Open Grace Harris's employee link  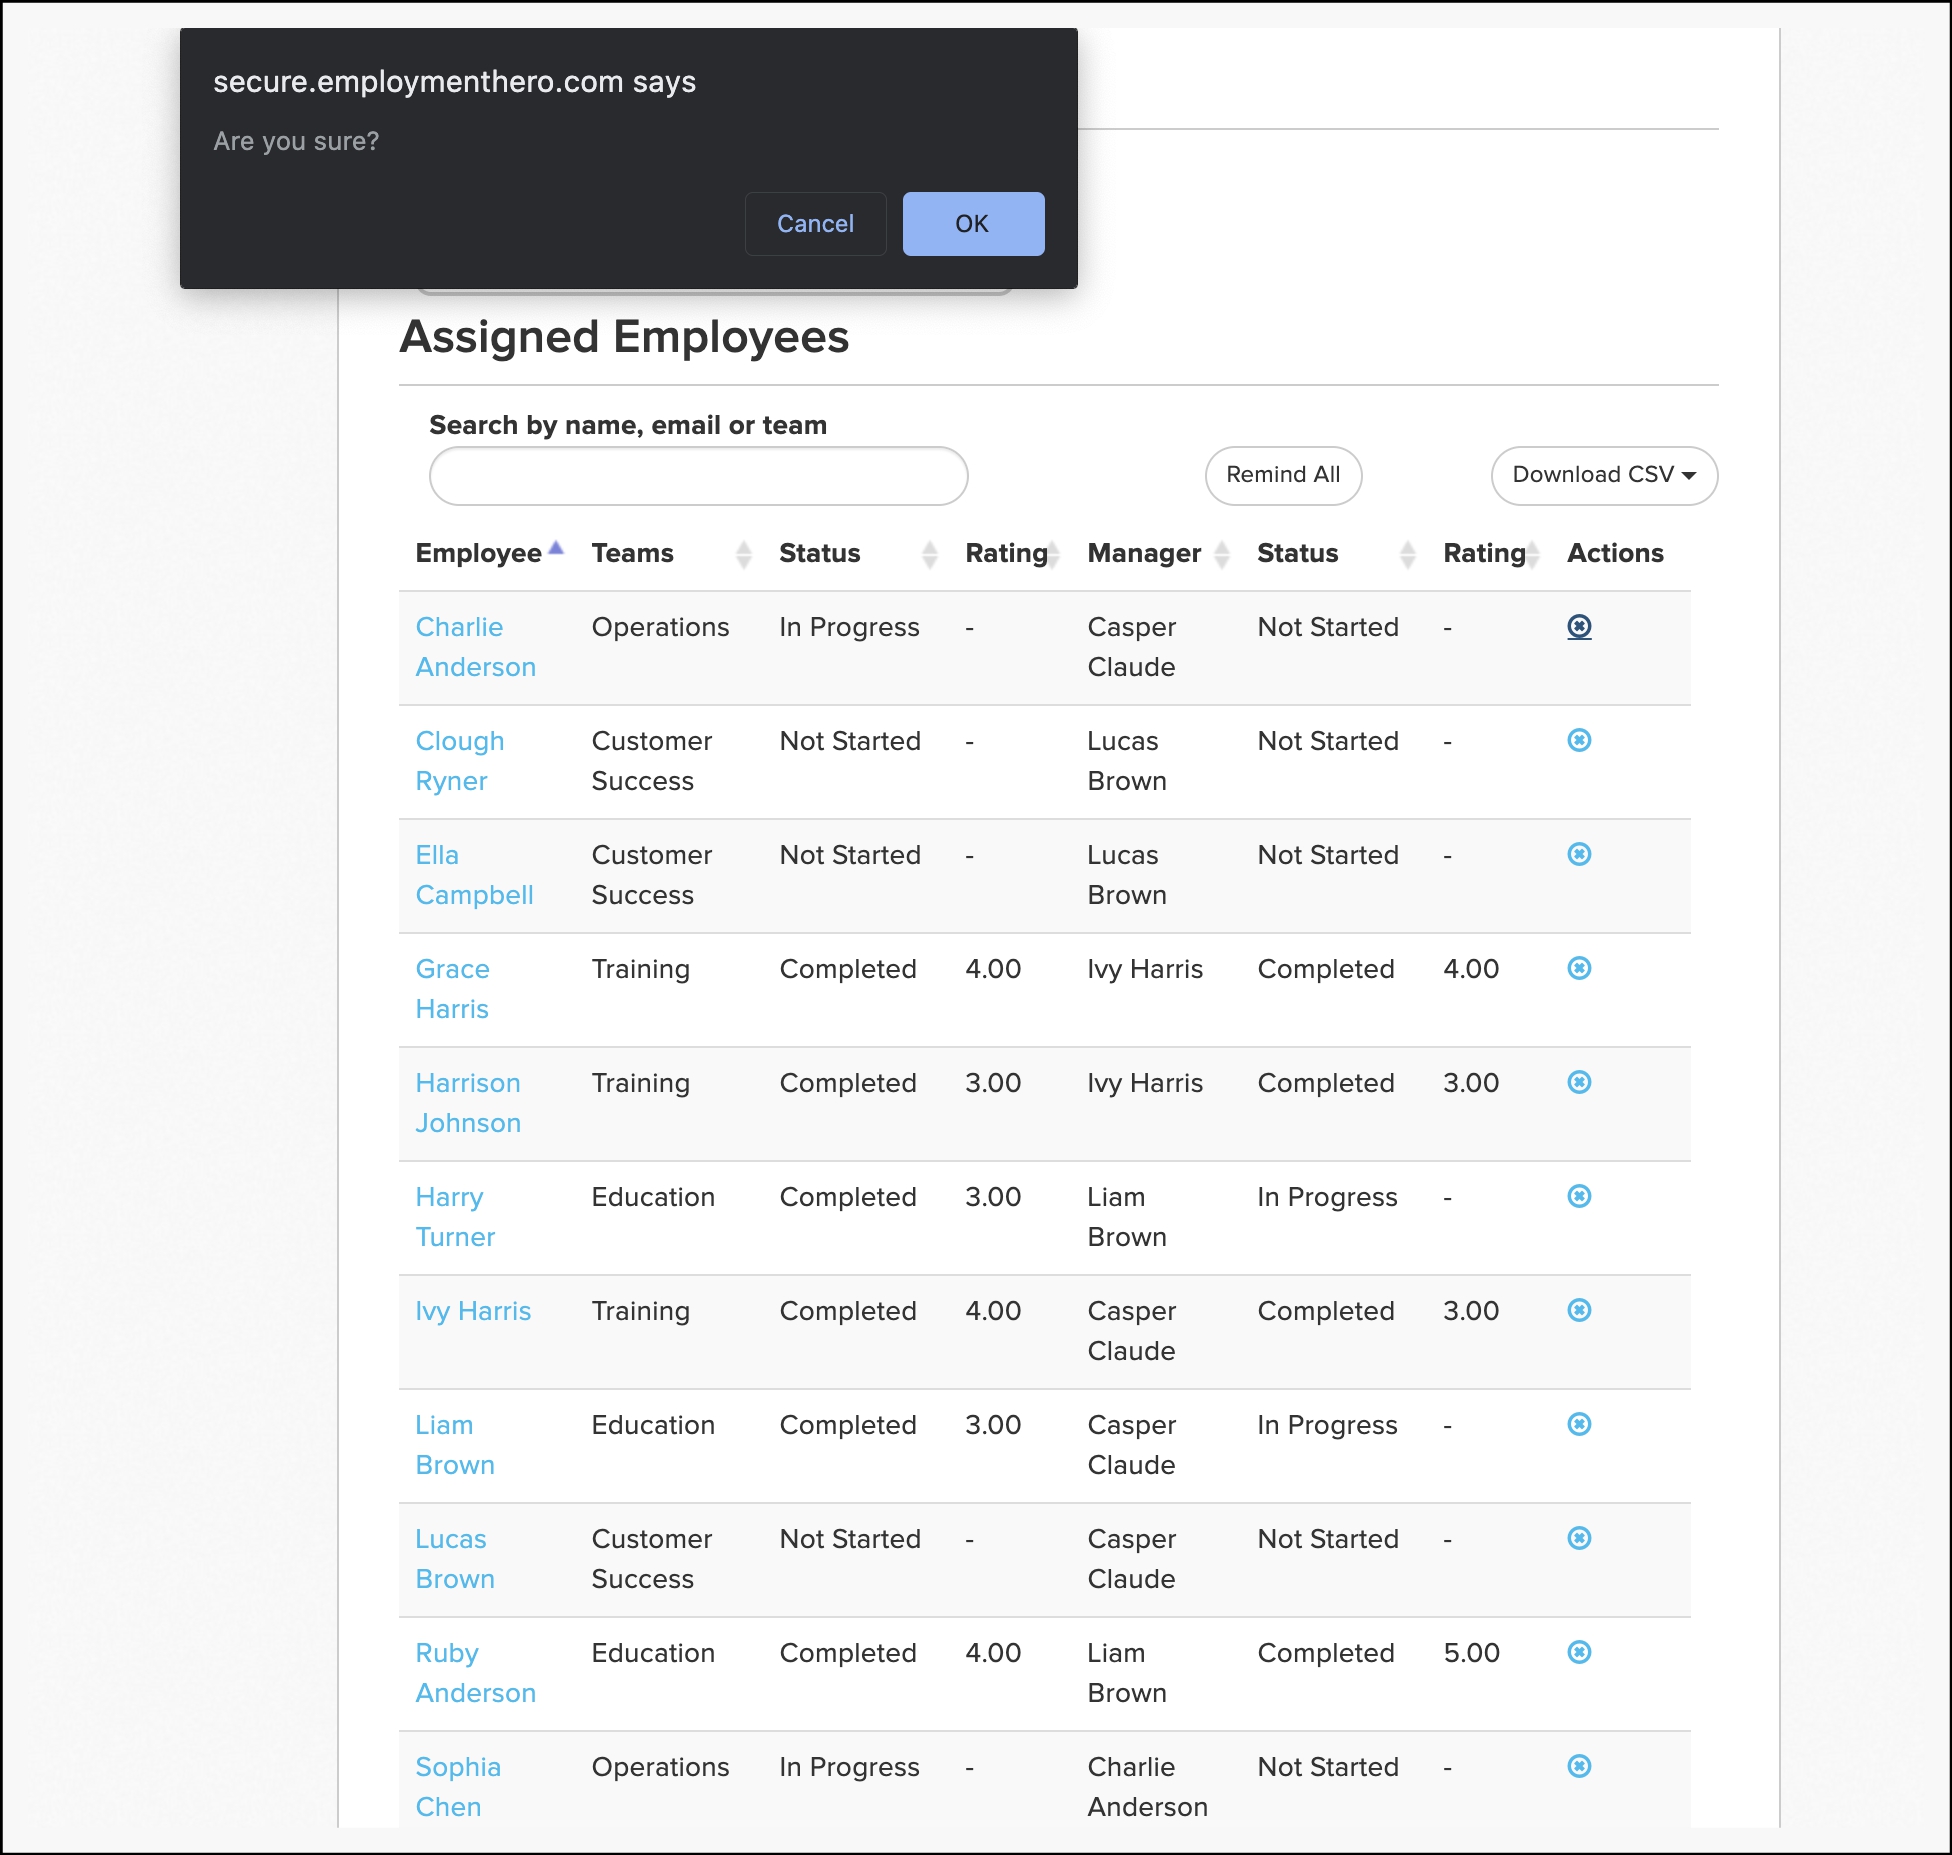pyautogui.click(x=452, y=989)
